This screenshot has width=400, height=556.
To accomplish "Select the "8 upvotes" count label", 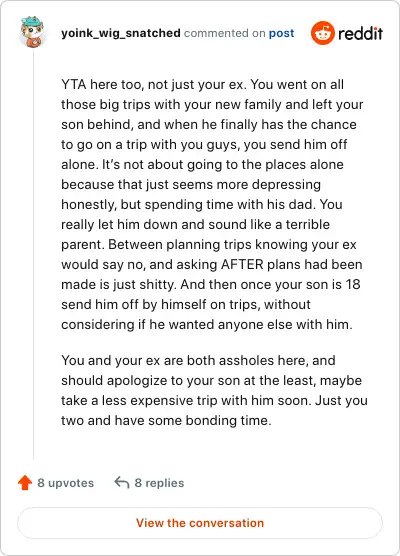I will coord(66,483).
